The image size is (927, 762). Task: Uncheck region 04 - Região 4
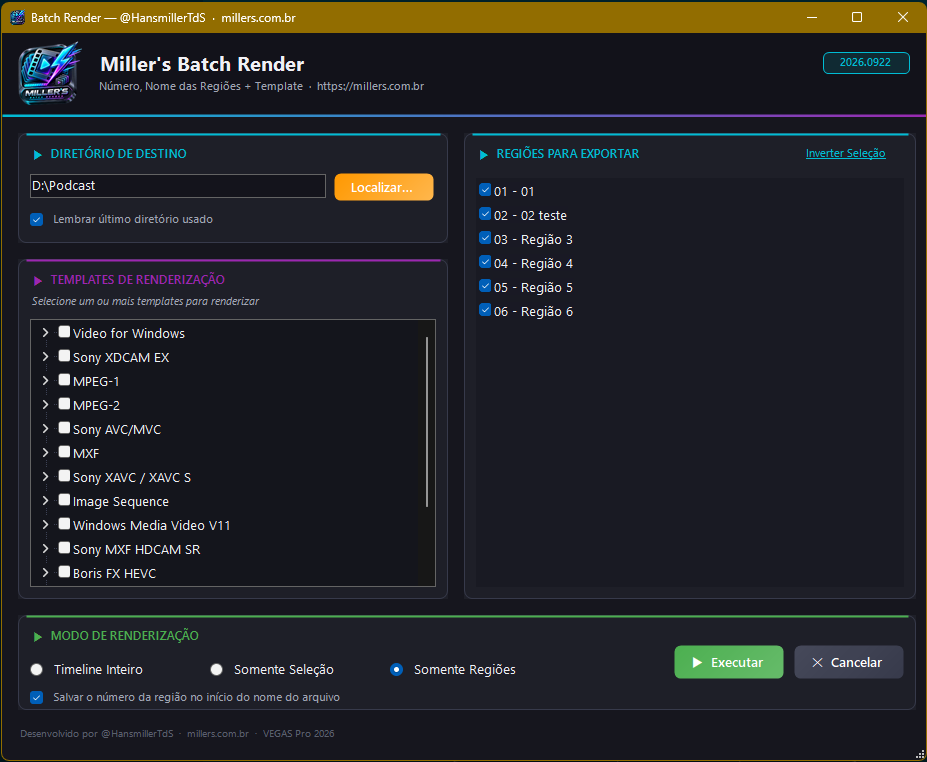coord(485,262)
